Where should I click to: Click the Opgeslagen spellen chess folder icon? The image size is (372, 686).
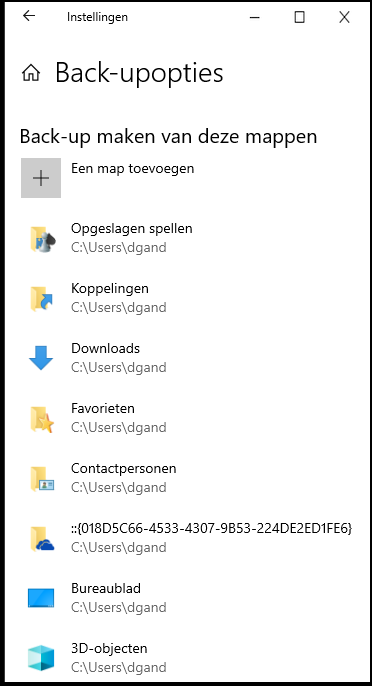[x=42, y=239]
